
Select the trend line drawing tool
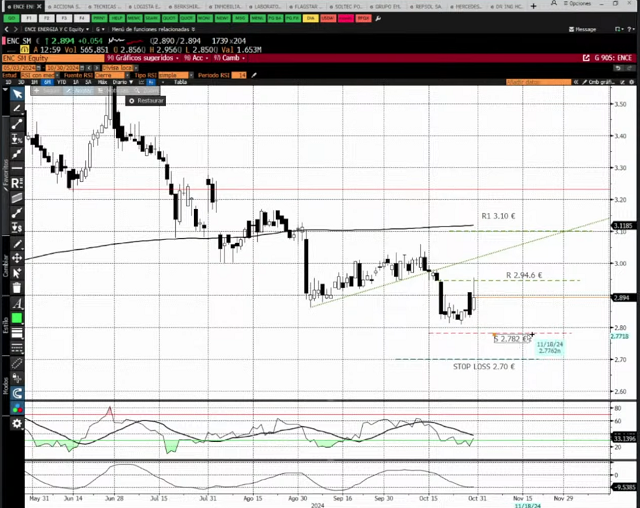[x=17, y=123]
